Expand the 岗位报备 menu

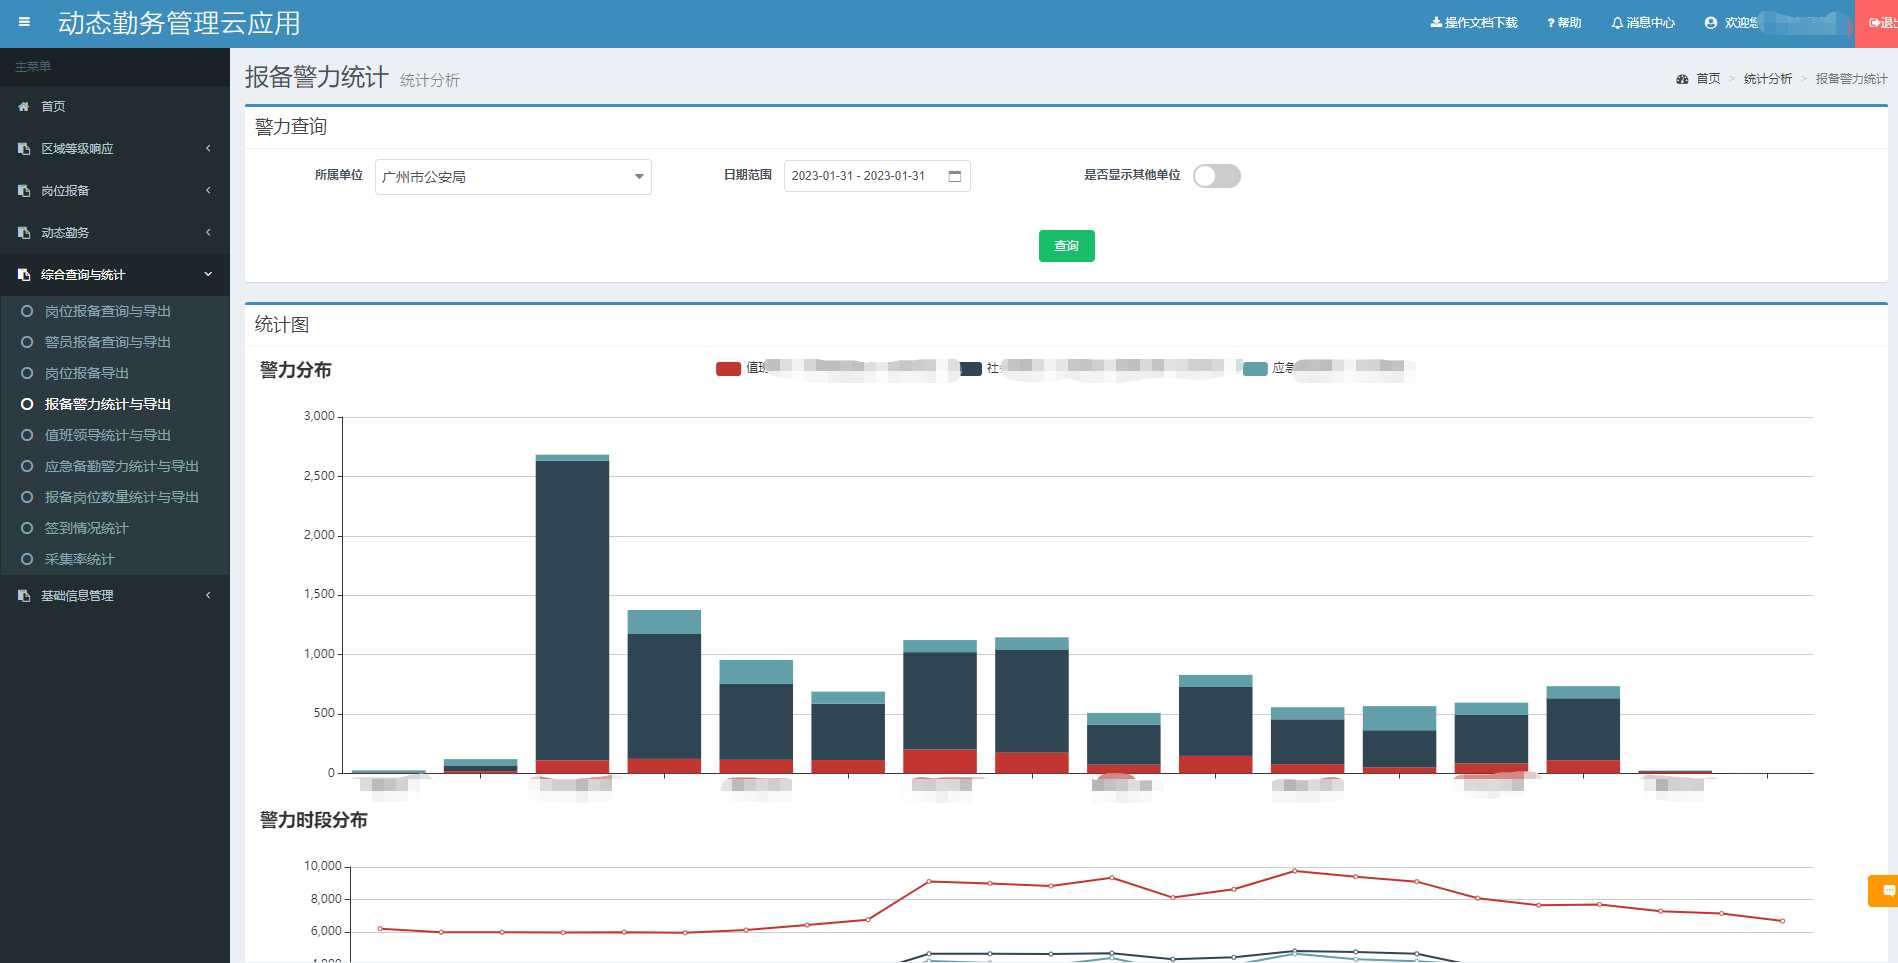pyautogui.click(x=115, y=190)
